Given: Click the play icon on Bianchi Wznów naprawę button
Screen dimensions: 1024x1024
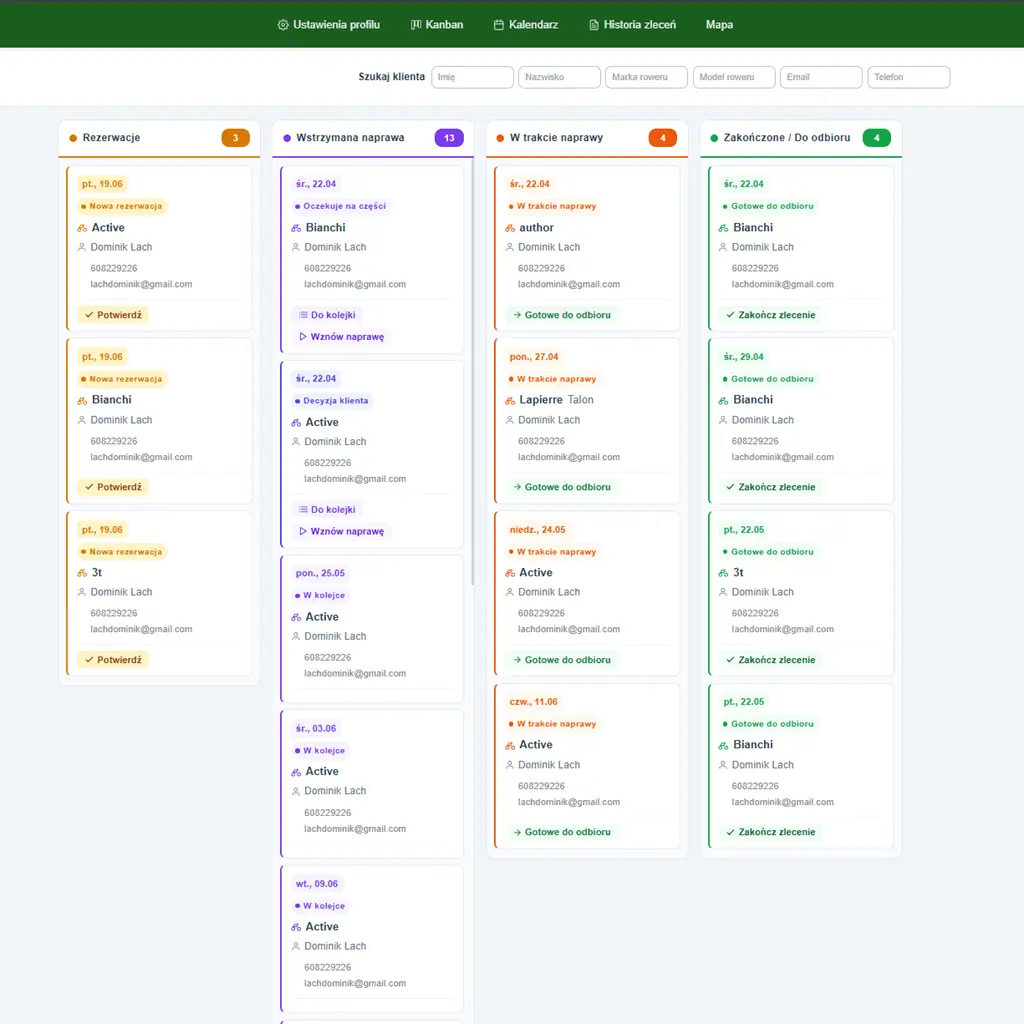Looking at the screenshot, I should pos(302,337).
